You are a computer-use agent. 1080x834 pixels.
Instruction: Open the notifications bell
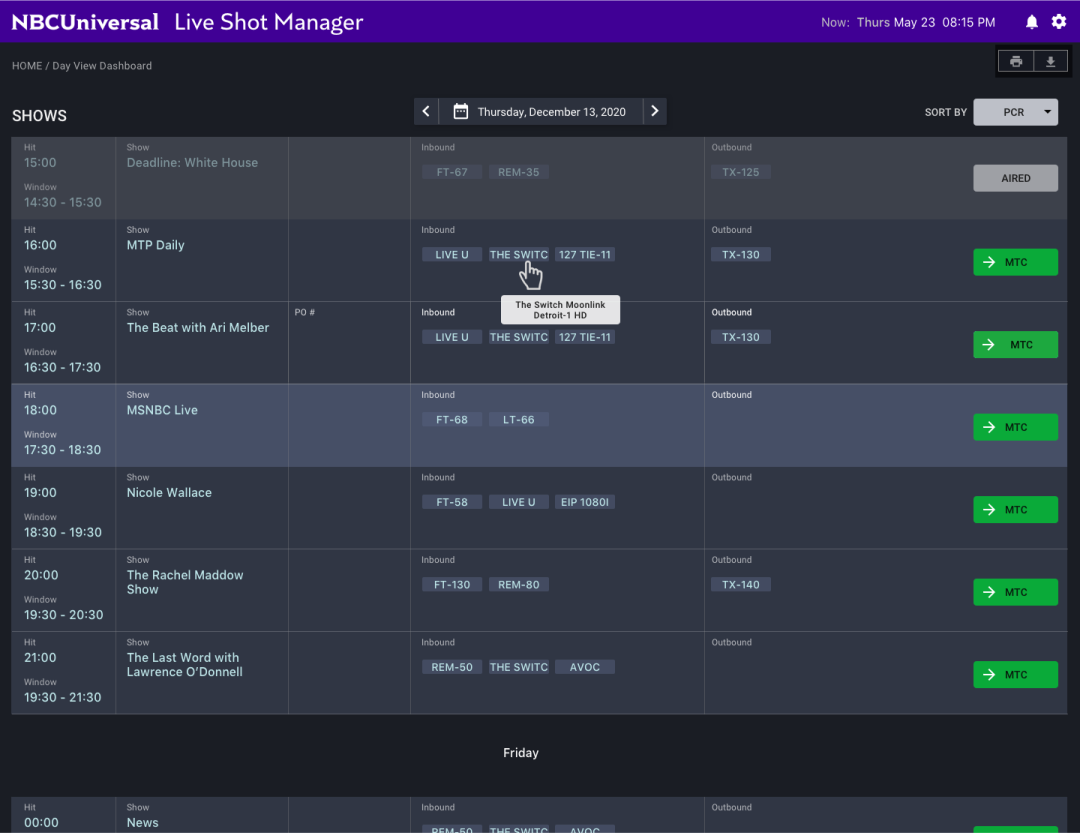pos(1031,22)
